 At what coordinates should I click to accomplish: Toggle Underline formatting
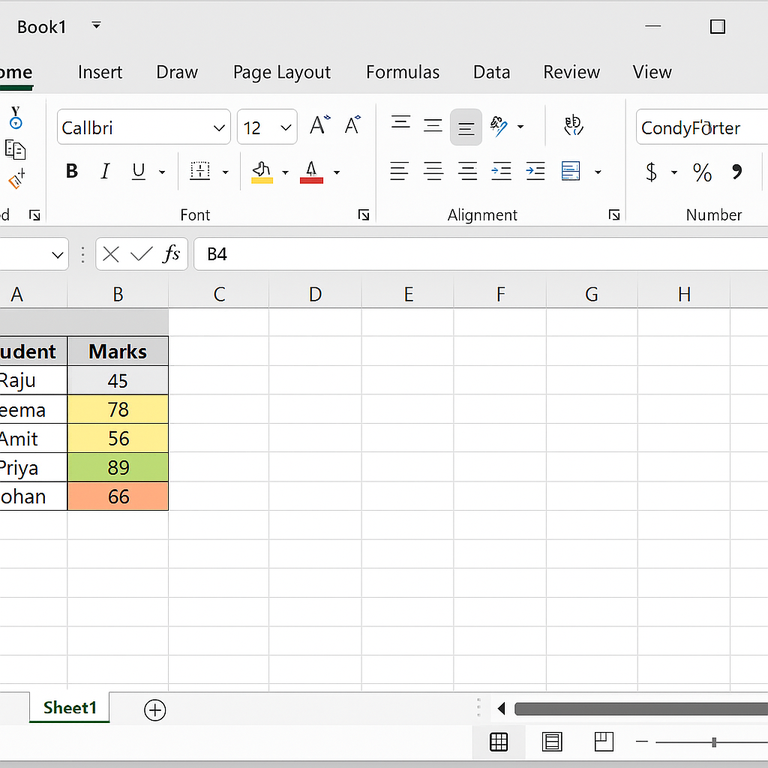(139, 171)
